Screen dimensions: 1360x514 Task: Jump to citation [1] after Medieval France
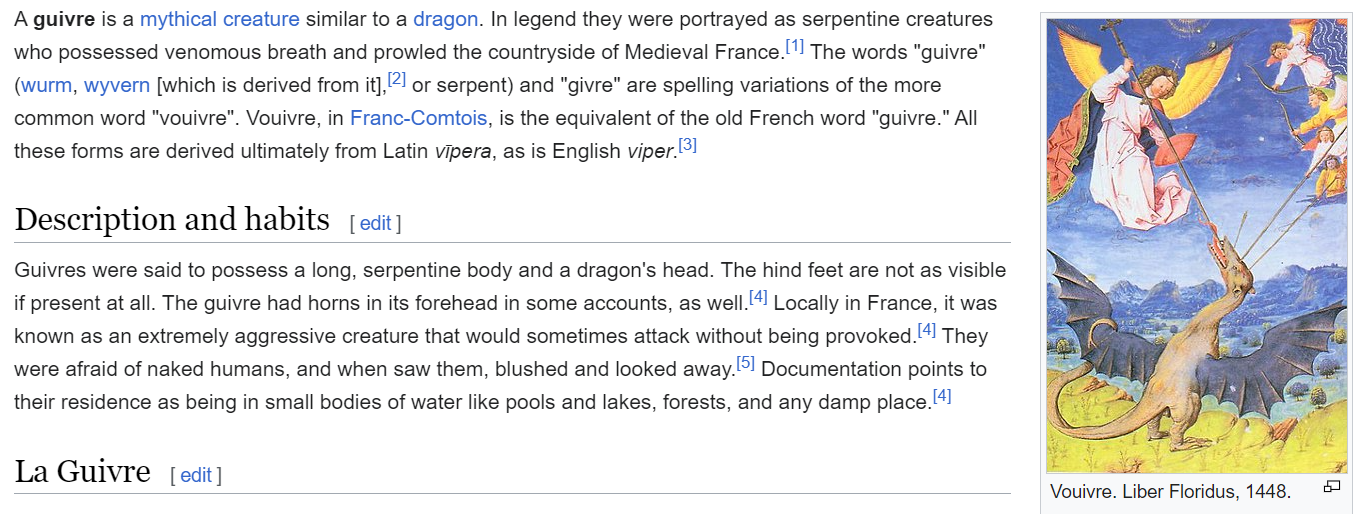[x=795, y=46]
